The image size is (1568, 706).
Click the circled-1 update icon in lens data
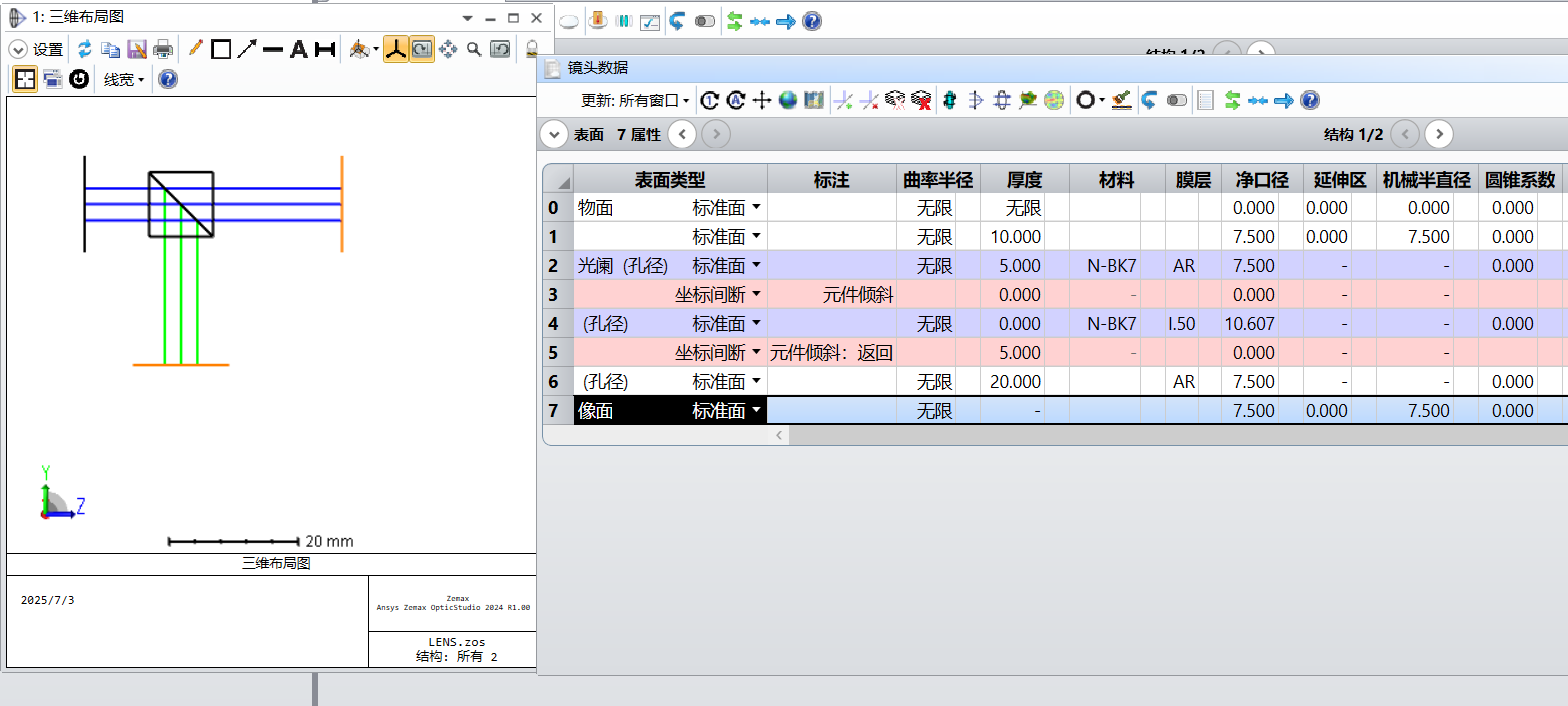[710, 100]
